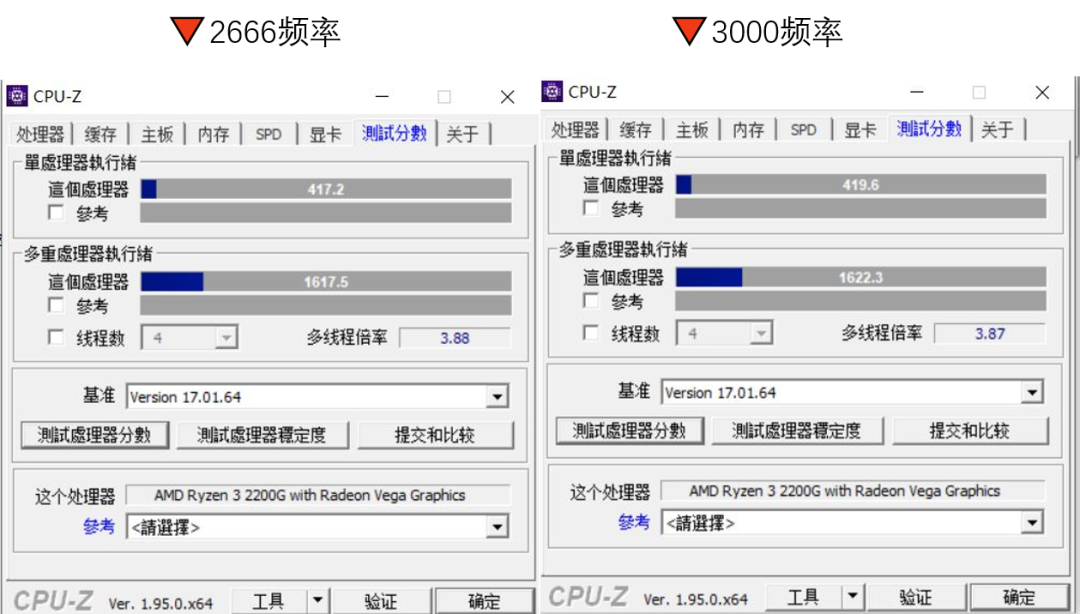Open the 显卡 tab in the 2666 window

tap(325, 134)
